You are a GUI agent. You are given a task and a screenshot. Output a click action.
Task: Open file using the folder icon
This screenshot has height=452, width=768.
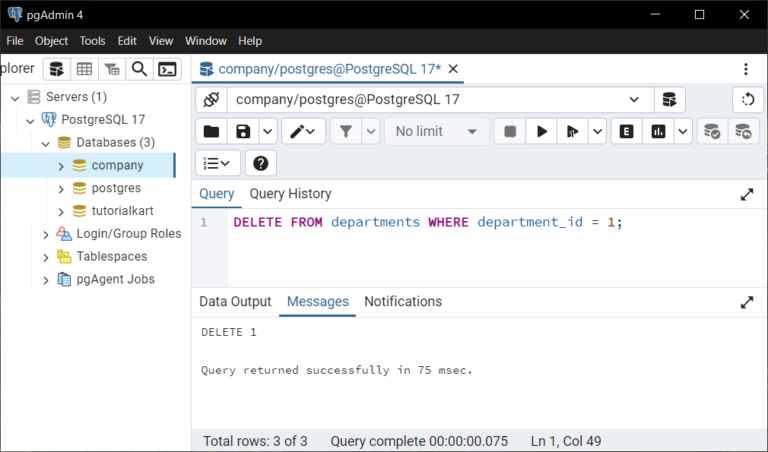pyautogui.click(x=211, y=131)
